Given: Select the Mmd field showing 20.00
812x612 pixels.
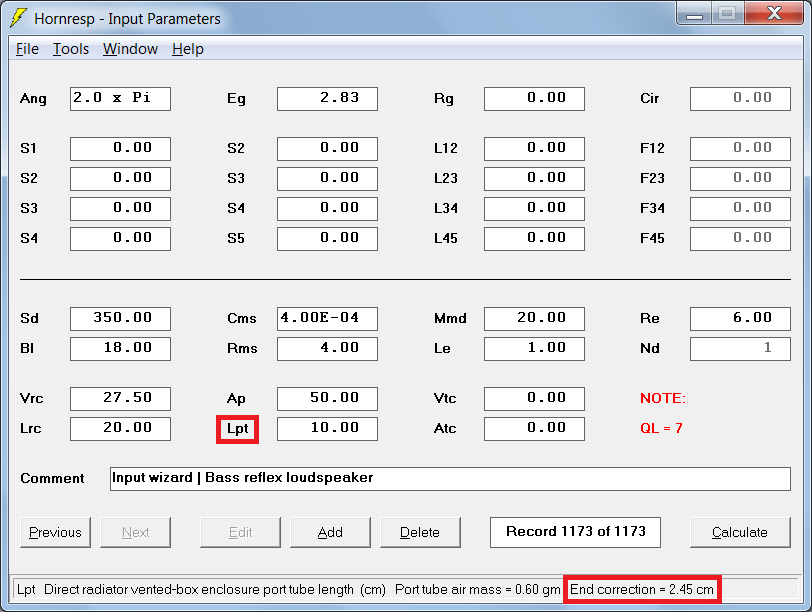Looking at the screenshot, I should (x=534, y=318).
